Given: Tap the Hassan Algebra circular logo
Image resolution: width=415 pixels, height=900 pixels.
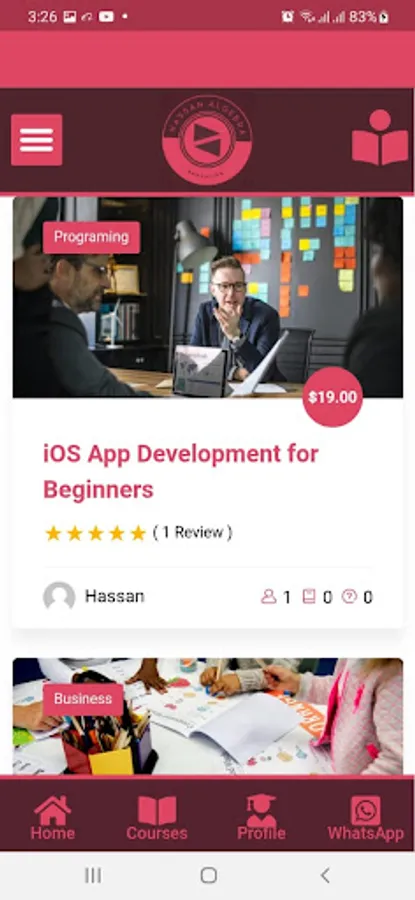Looking at the screenshot, I should click(207, 139).
